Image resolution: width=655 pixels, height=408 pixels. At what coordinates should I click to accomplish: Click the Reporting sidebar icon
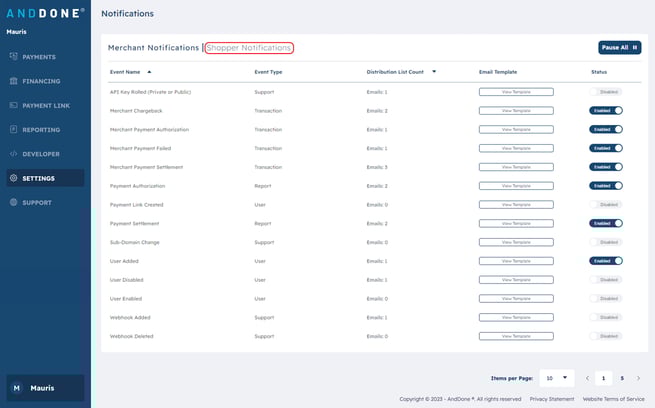13,129
